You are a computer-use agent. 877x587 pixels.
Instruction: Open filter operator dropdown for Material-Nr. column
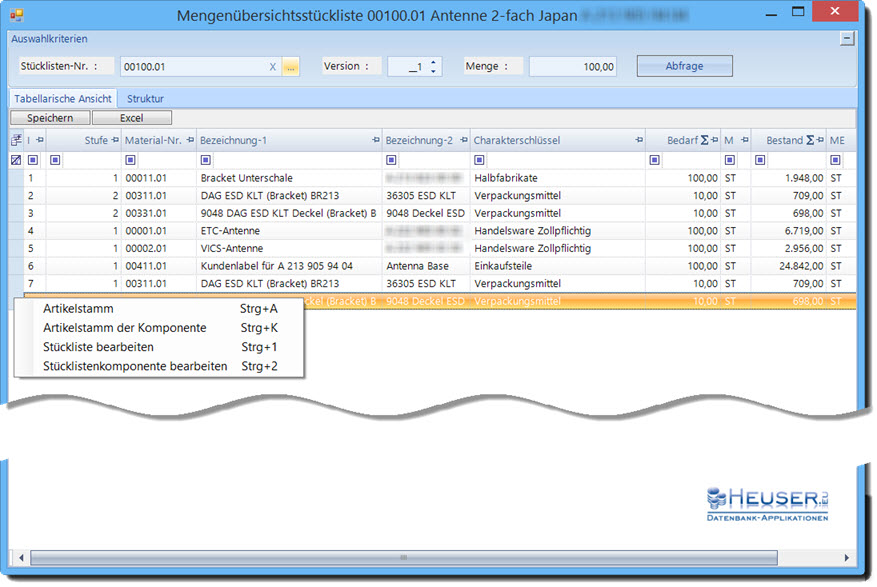pos(131,160)
